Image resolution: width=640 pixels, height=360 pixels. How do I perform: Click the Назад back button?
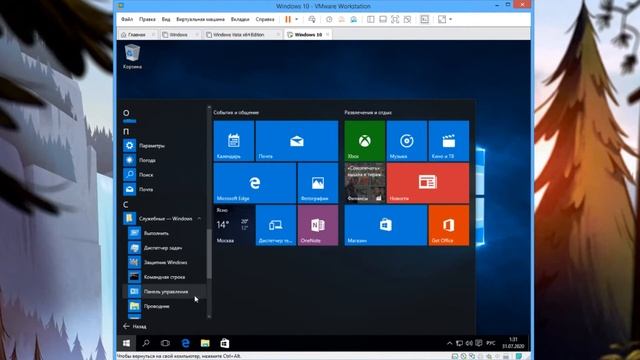click(135, 327)
